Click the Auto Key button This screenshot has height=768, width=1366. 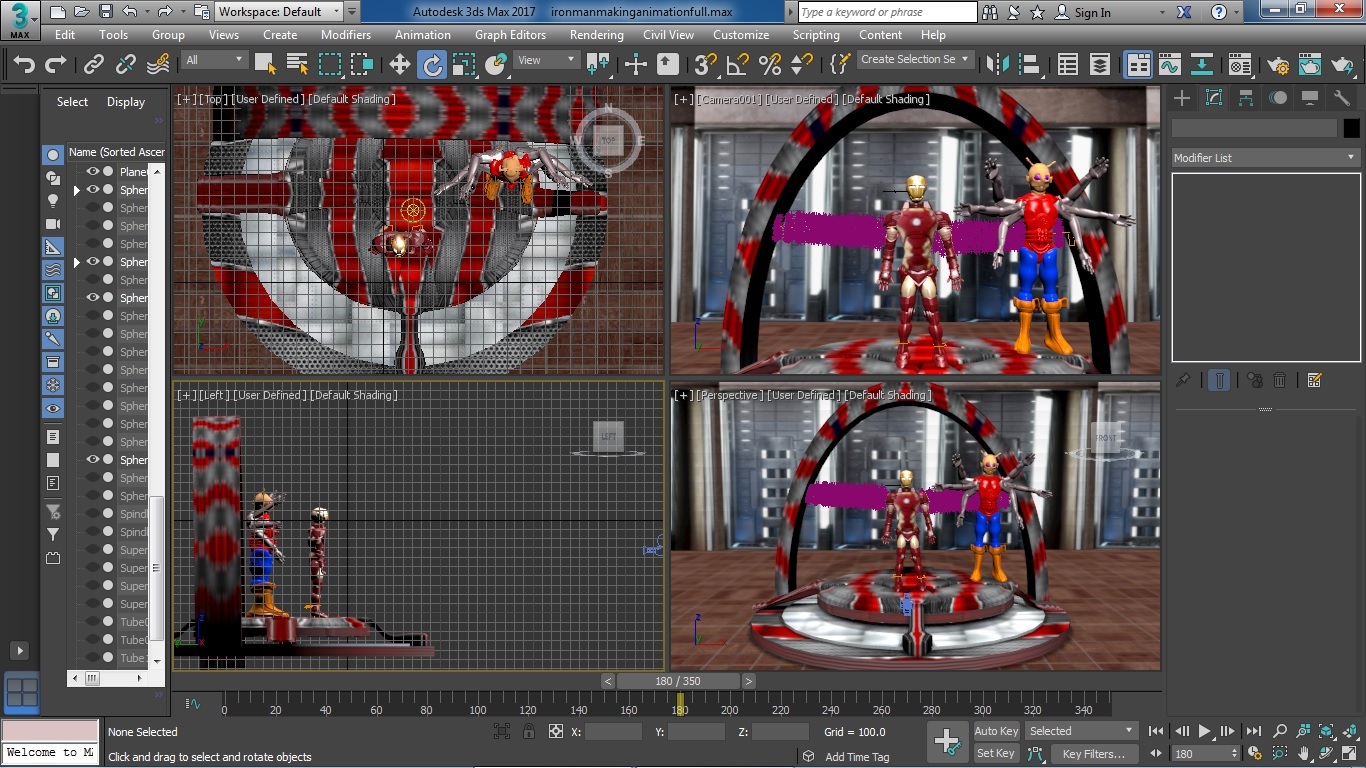pos(996,731)
